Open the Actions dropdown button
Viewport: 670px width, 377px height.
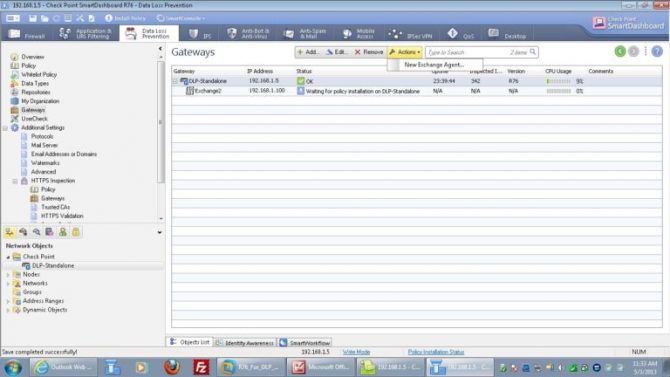click(x=405, y=52)
